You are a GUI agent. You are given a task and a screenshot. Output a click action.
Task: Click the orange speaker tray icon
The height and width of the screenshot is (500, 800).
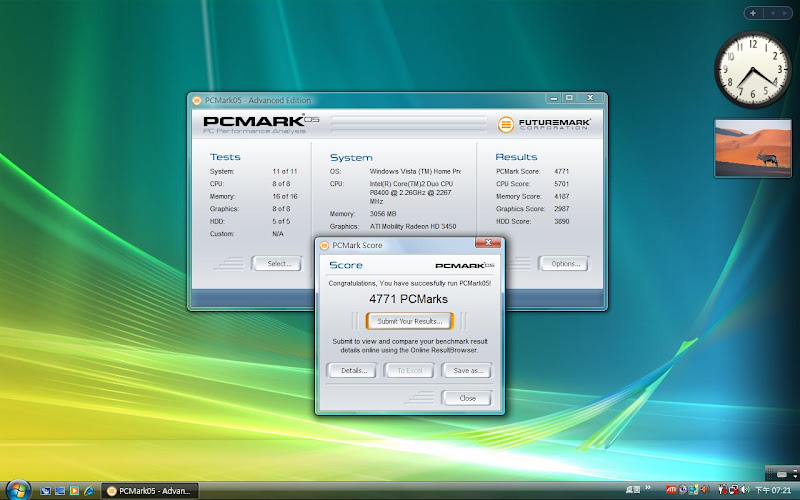click(705, 489)
